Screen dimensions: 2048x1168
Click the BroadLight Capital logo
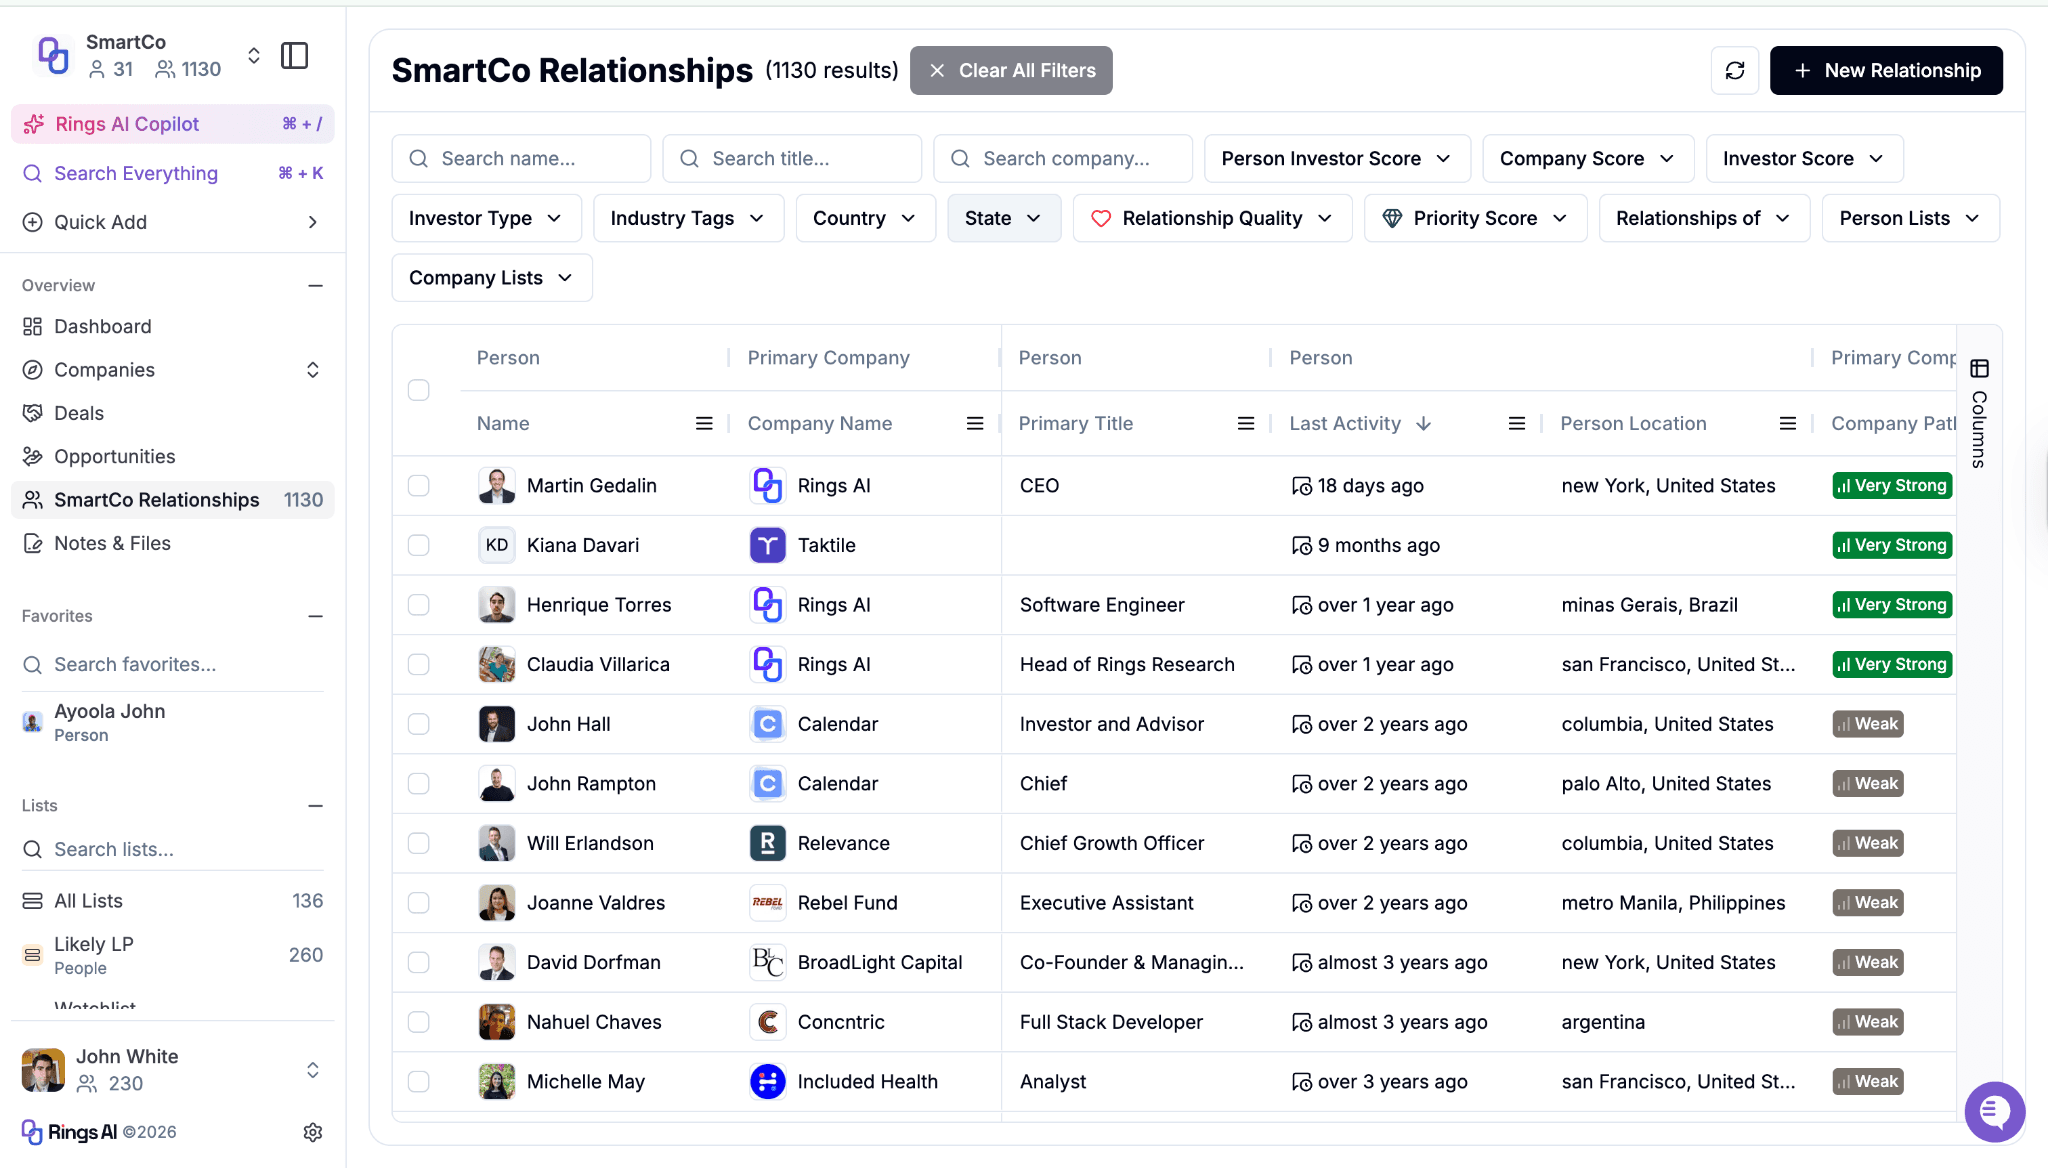[x=768, y=962]
